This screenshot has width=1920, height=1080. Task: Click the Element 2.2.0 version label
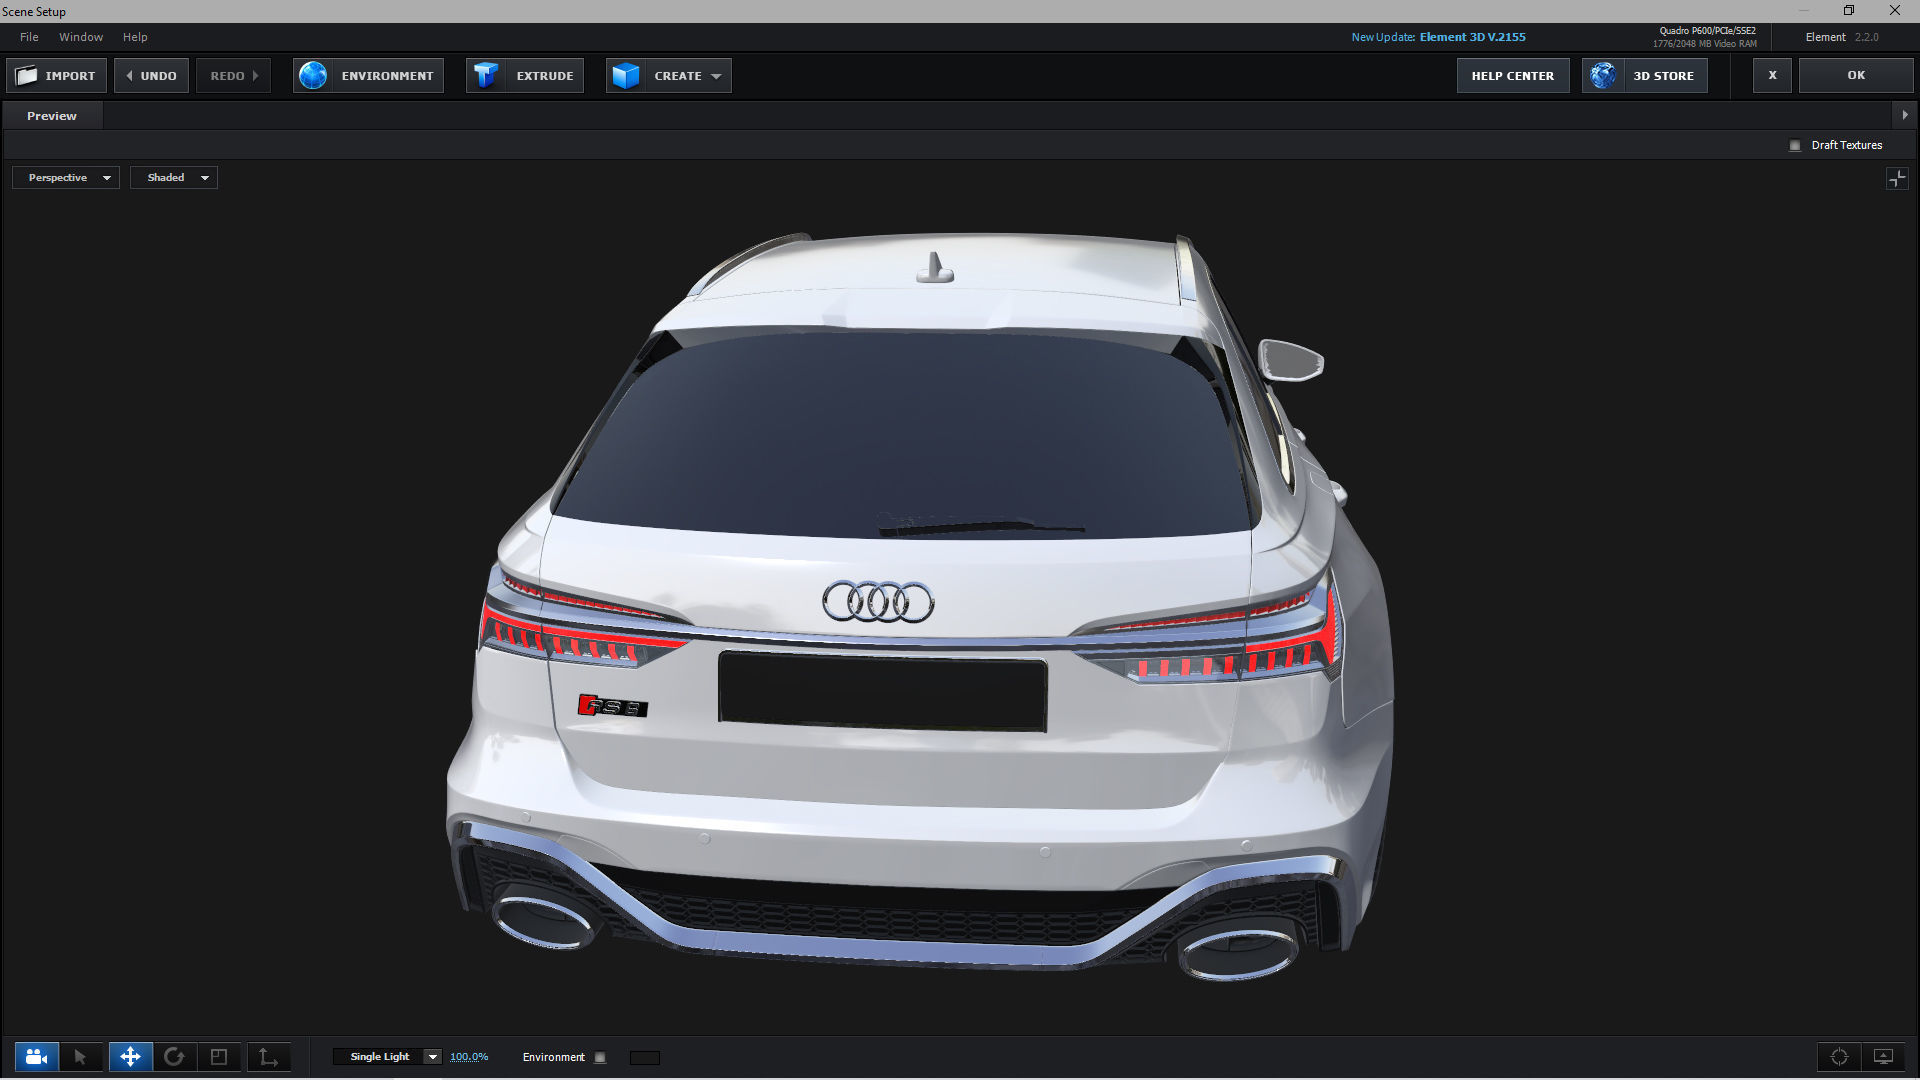(x=1842, y=37)
